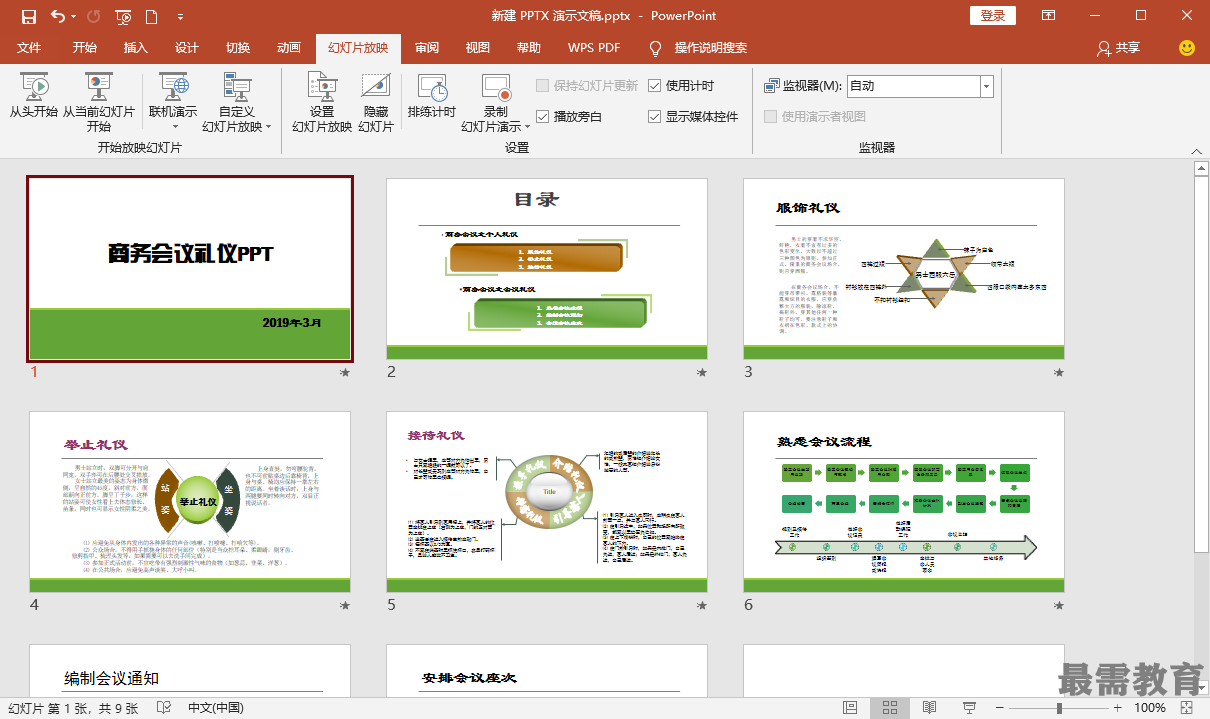Click the vertical scrollbar up arrow

coord(1201,168)
